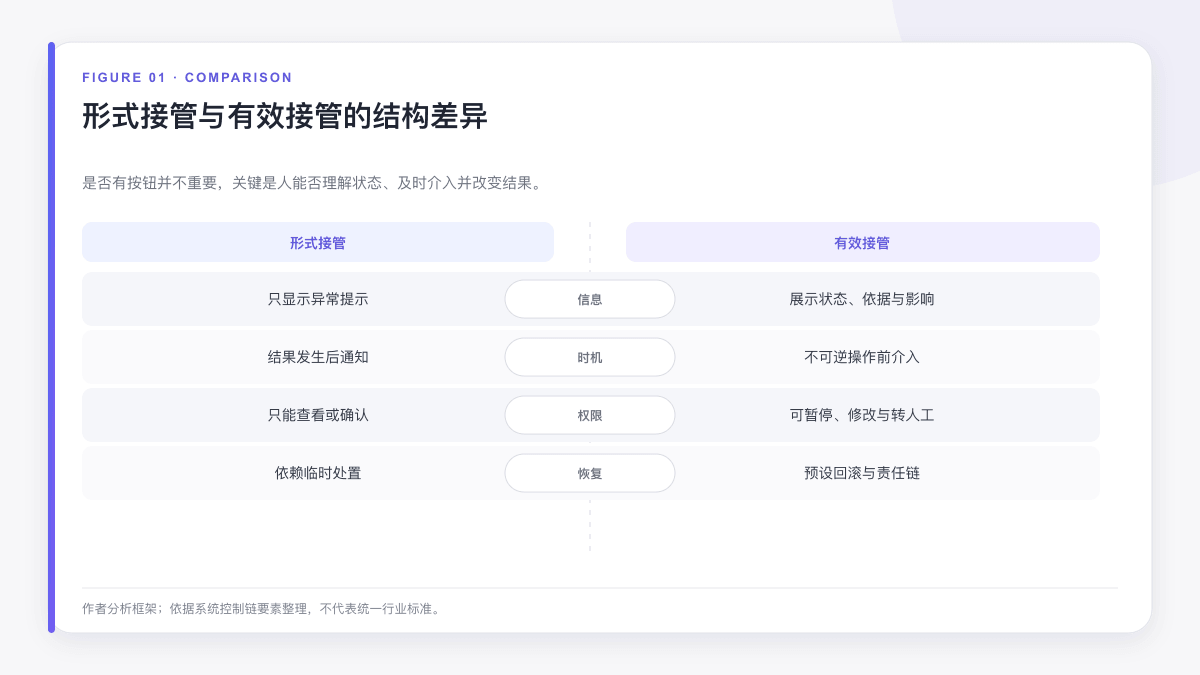Click the text 预设回滚与责任链

[x=862, y=473]
